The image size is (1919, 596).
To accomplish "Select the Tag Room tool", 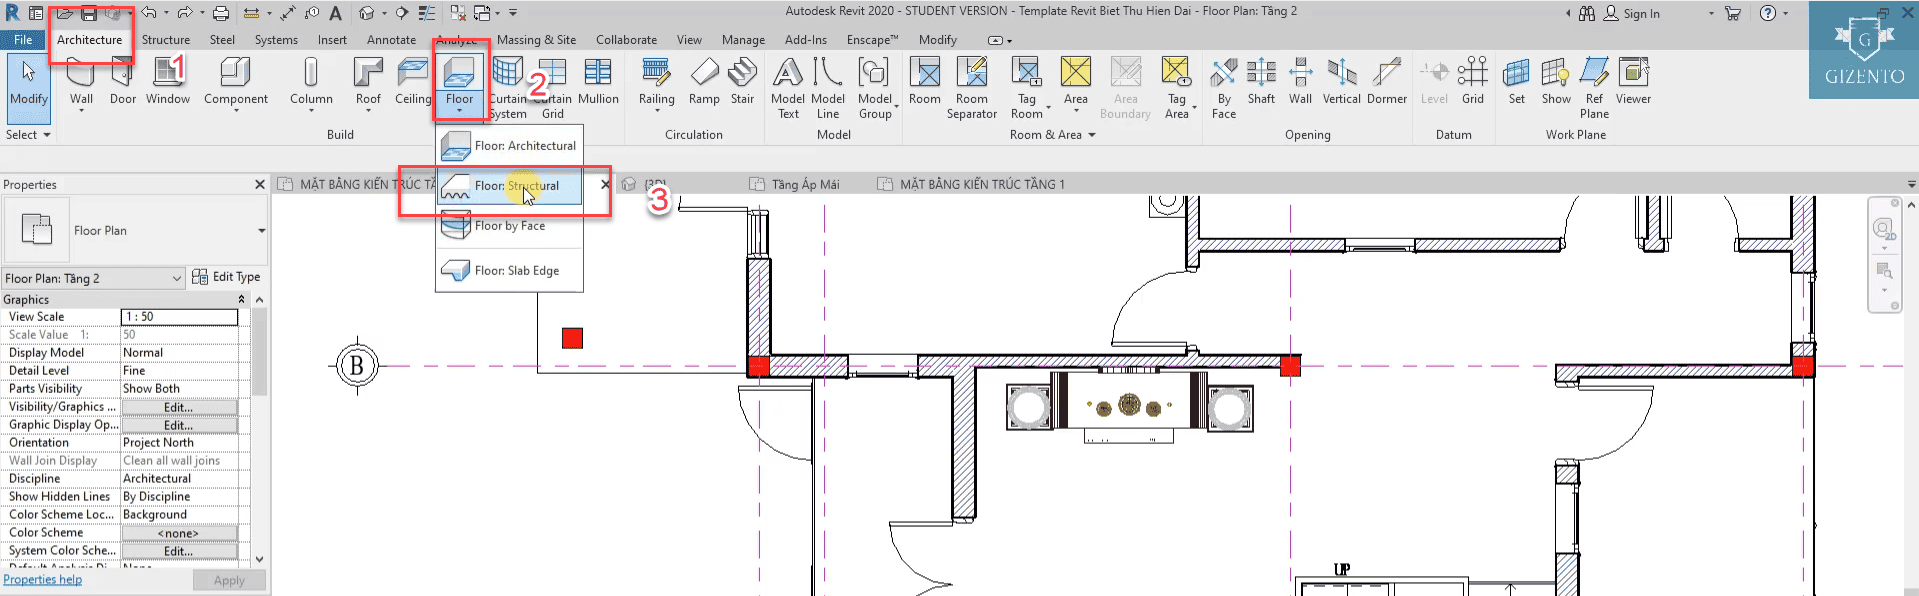I will click(1027, 88).
